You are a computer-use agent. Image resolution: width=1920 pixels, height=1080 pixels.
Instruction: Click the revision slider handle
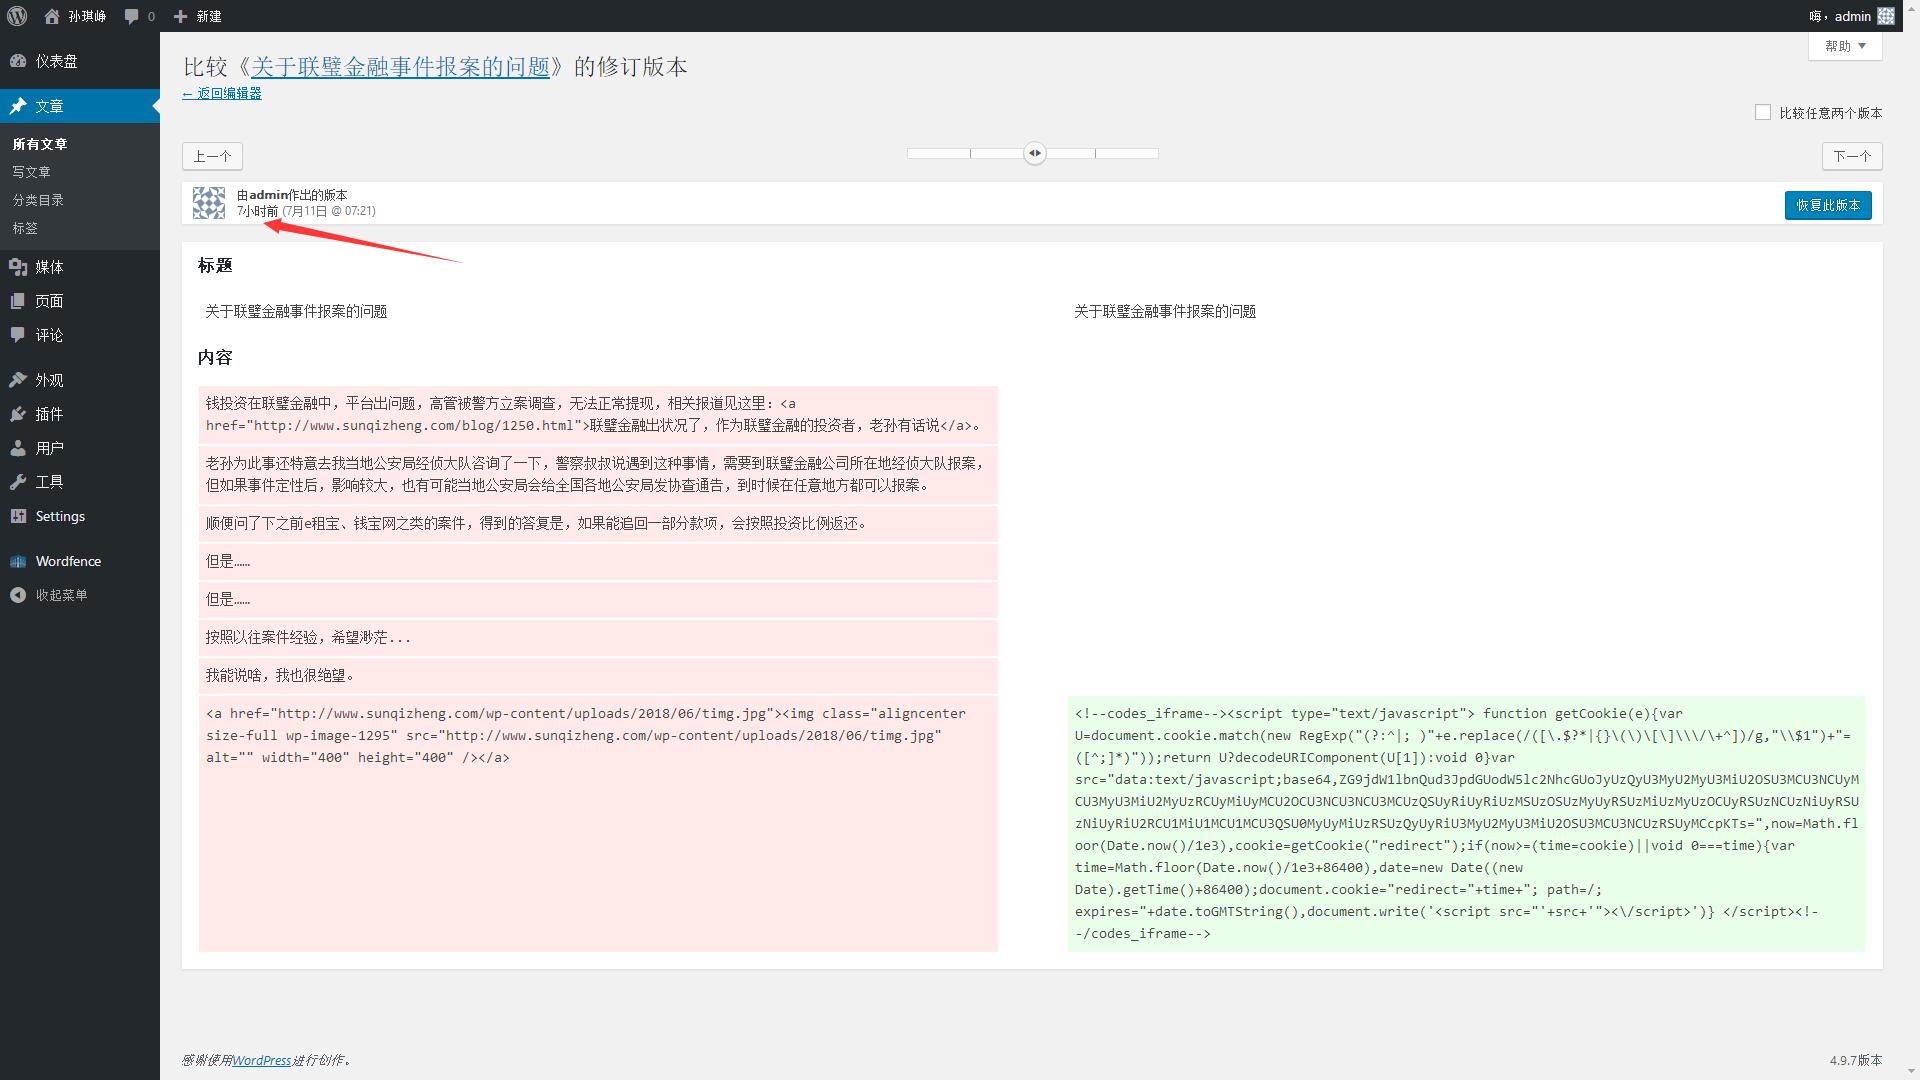click(x=1035, y=153)
